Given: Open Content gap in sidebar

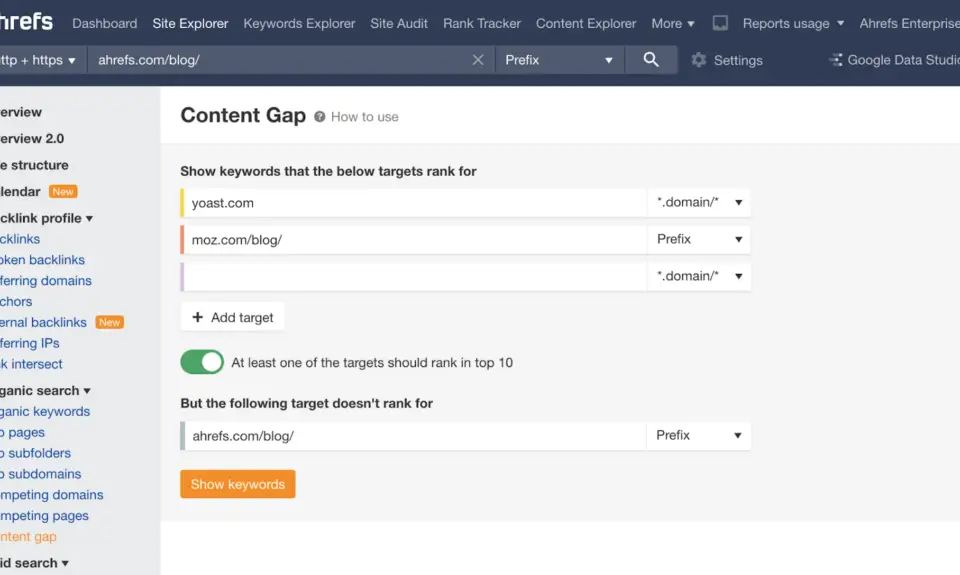Looking at the screenshot, I should pos(28,536).
